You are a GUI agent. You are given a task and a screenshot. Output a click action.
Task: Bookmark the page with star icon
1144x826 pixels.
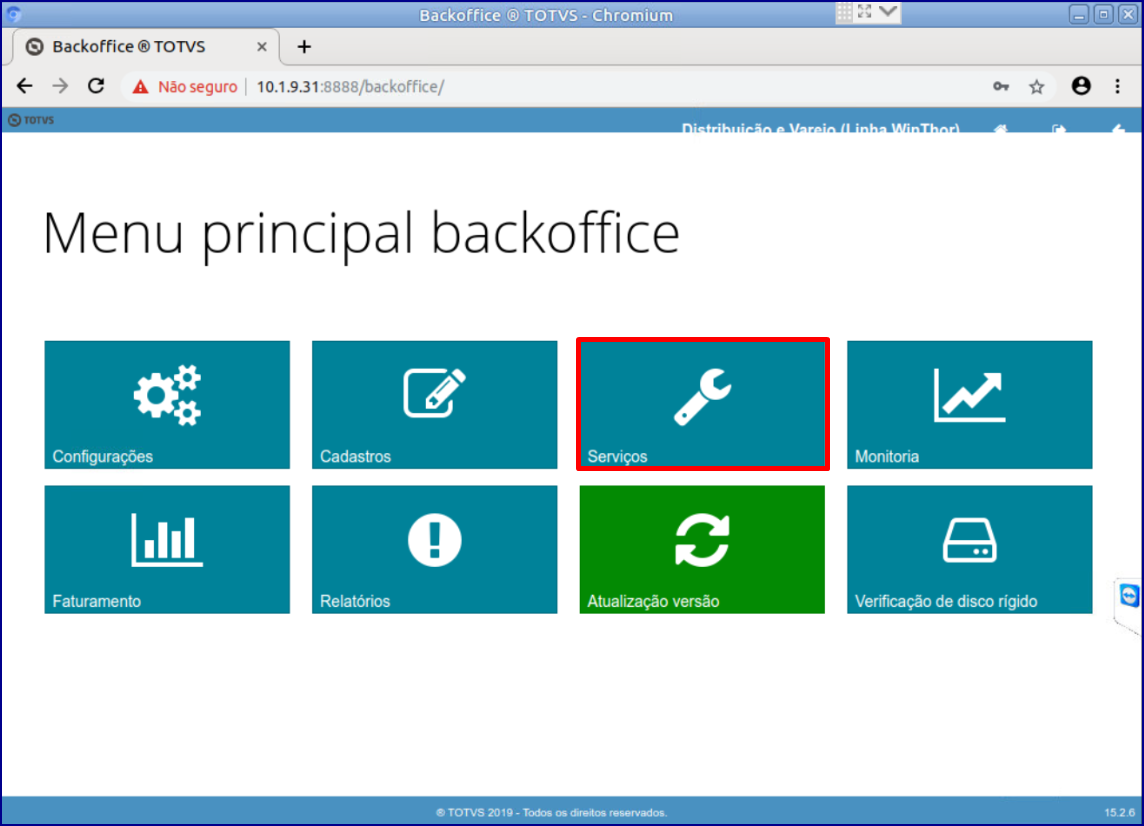pos(1037,87)
